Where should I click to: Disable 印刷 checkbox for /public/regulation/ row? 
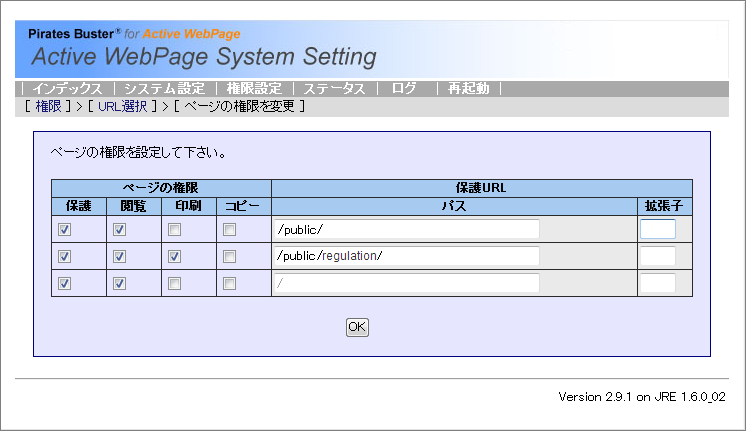175,256
